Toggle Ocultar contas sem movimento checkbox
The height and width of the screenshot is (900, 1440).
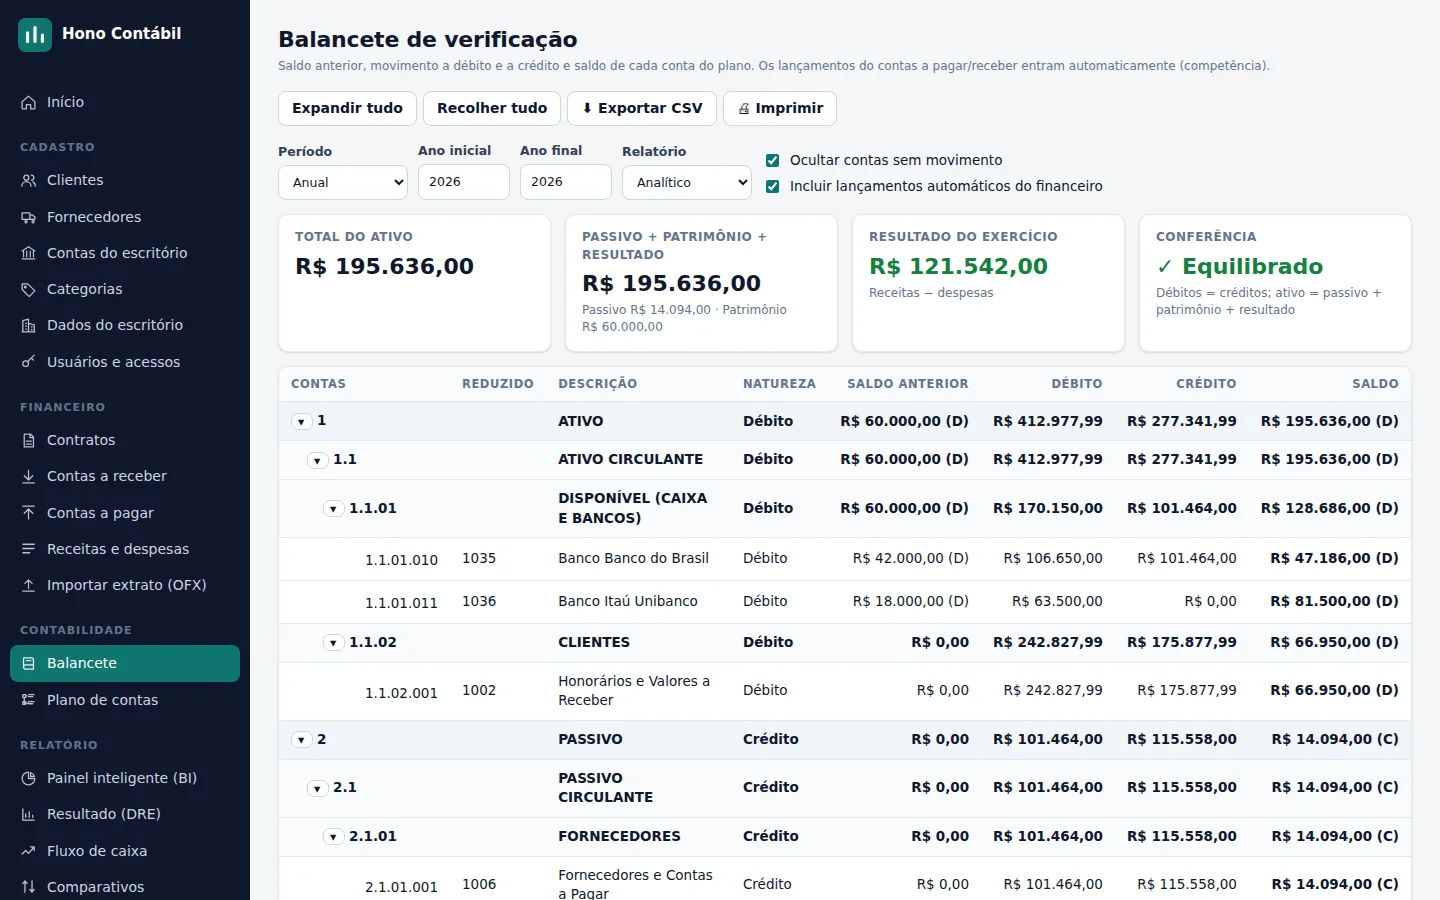click(772, 160)
